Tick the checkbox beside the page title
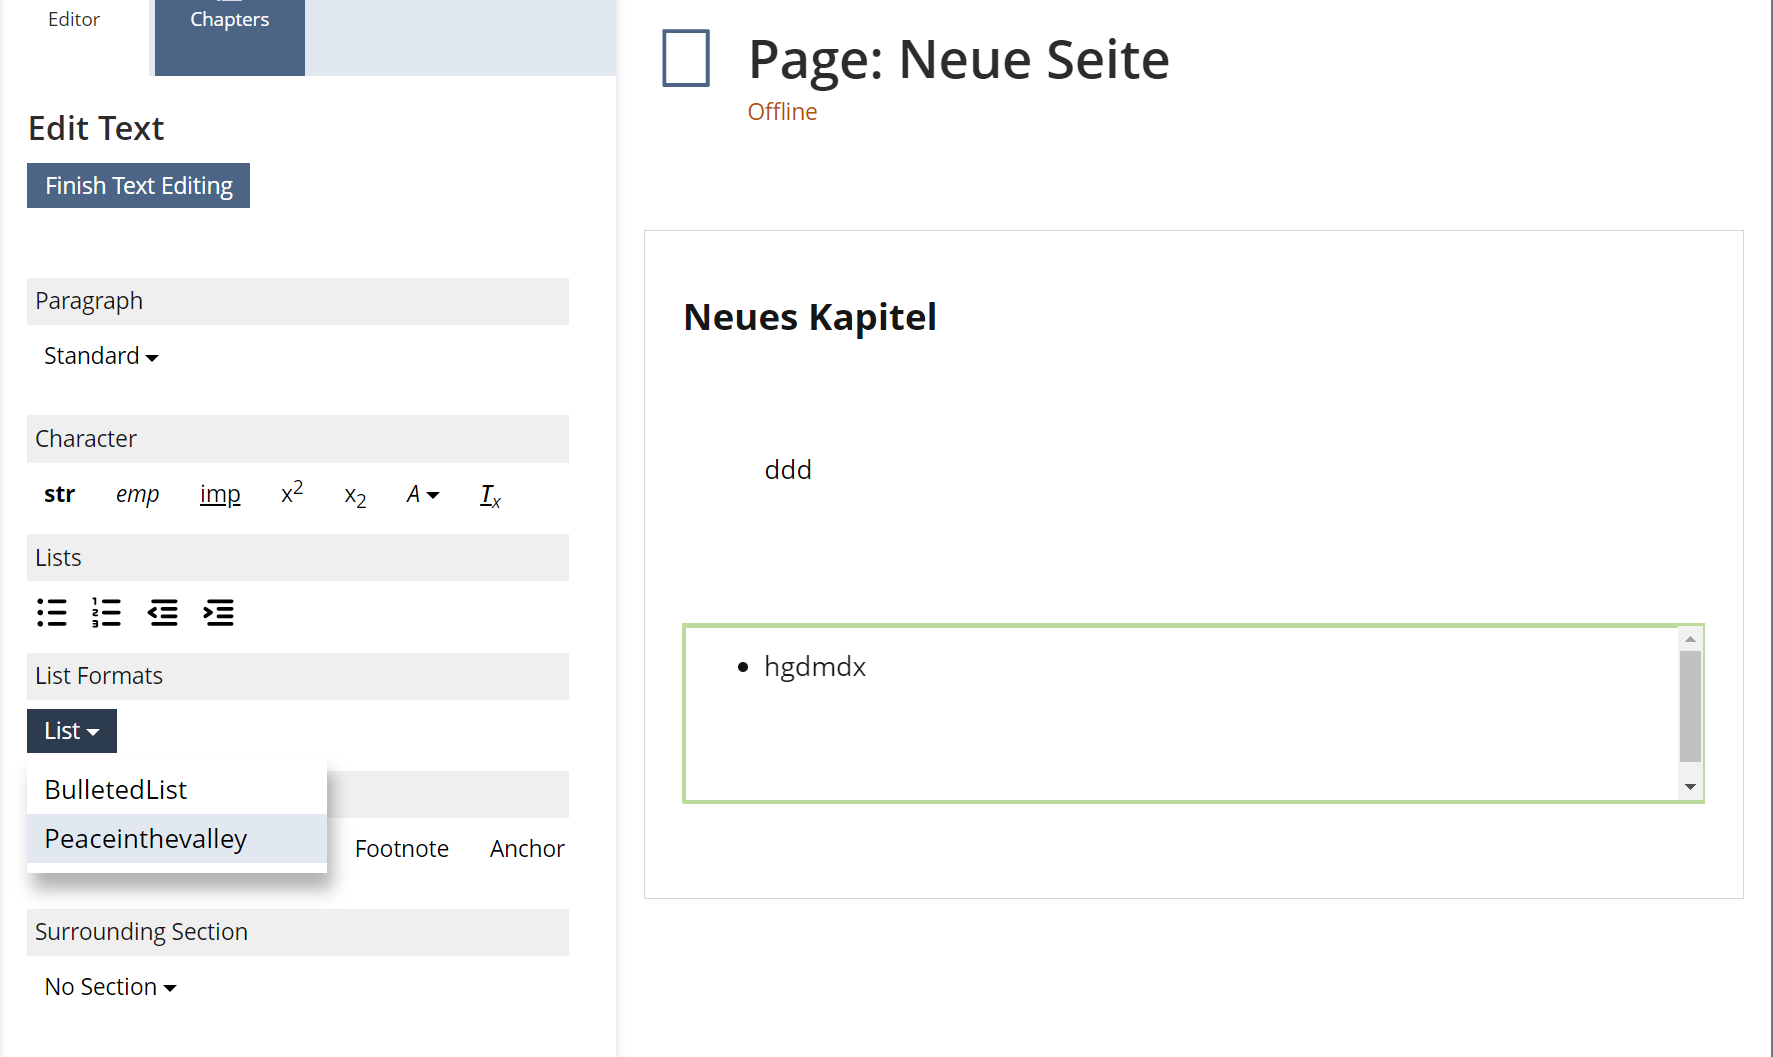This screenshot has width=1773, height=1057. (x=686, y=58)
